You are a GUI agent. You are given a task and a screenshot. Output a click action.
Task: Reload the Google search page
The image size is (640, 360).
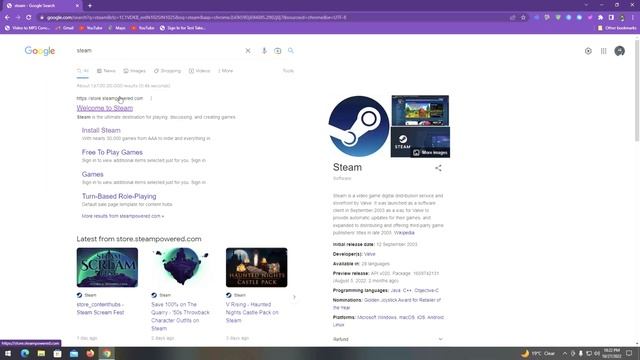coord(29,18)
